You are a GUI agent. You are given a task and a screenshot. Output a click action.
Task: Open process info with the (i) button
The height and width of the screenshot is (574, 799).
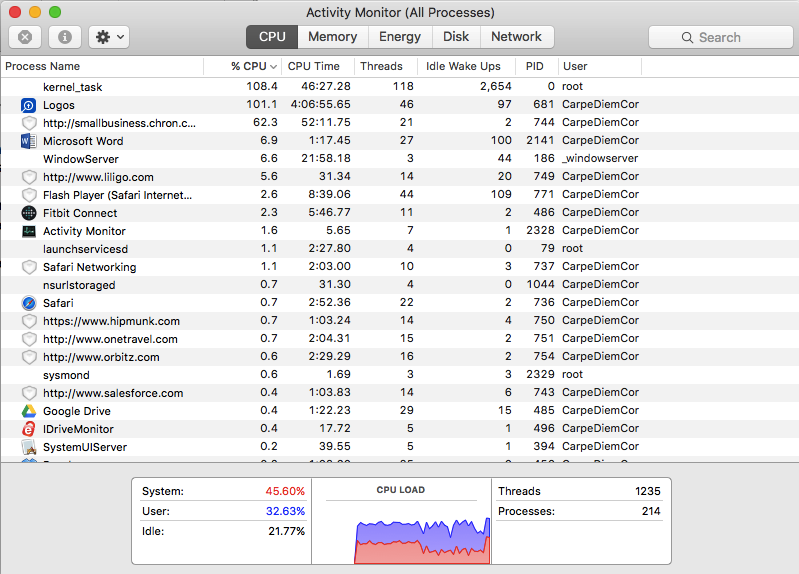tap(65, 37)
